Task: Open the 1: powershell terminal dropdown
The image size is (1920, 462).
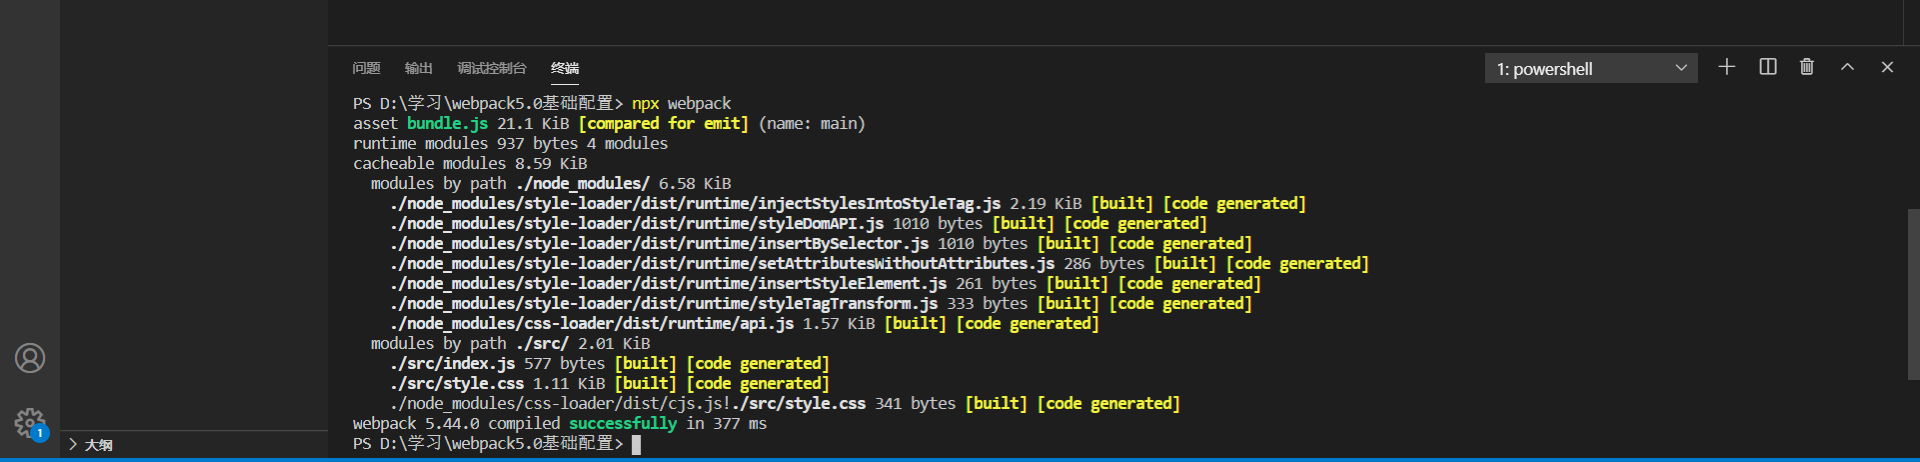Action: pos(1591,68)
